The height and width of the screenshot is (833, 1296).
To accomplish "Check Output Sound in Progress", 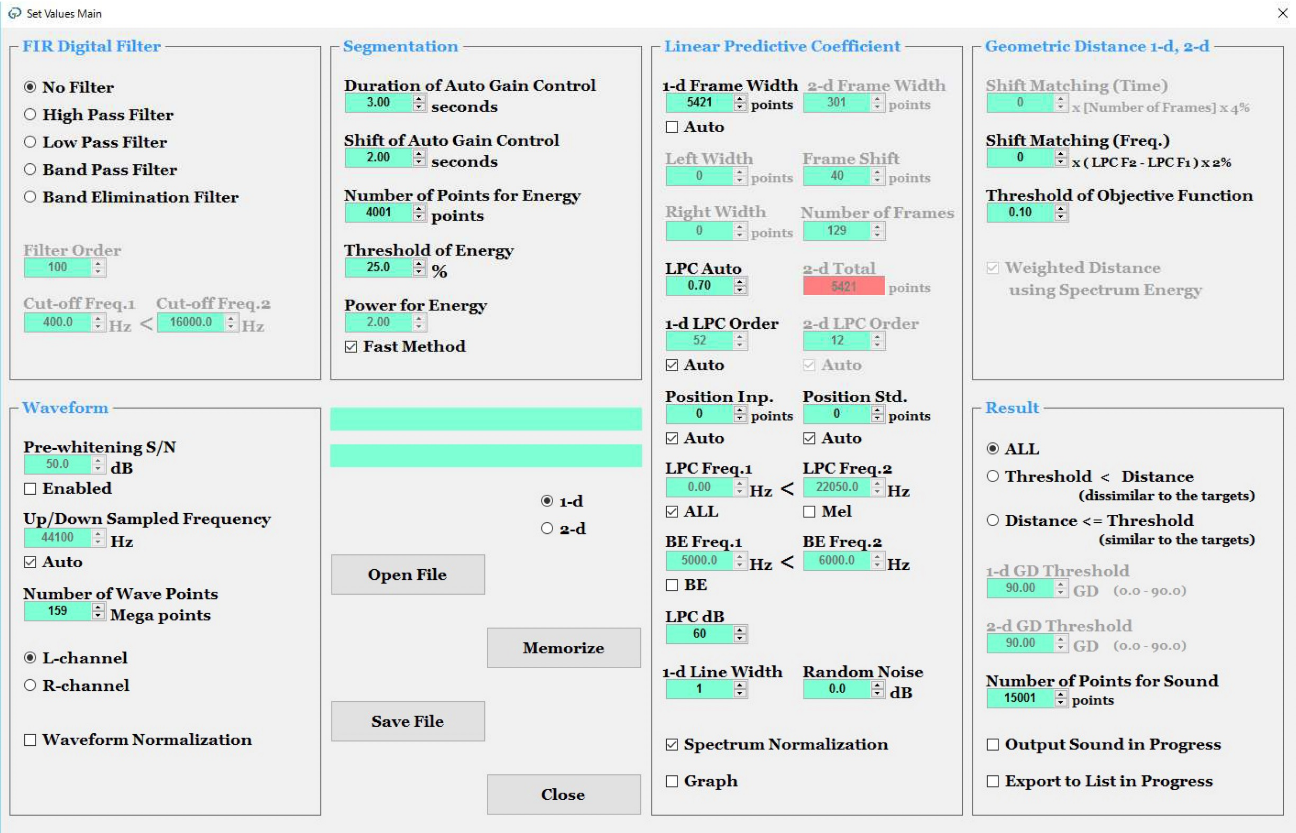I will pyautogui.click(x=993, y=745).
